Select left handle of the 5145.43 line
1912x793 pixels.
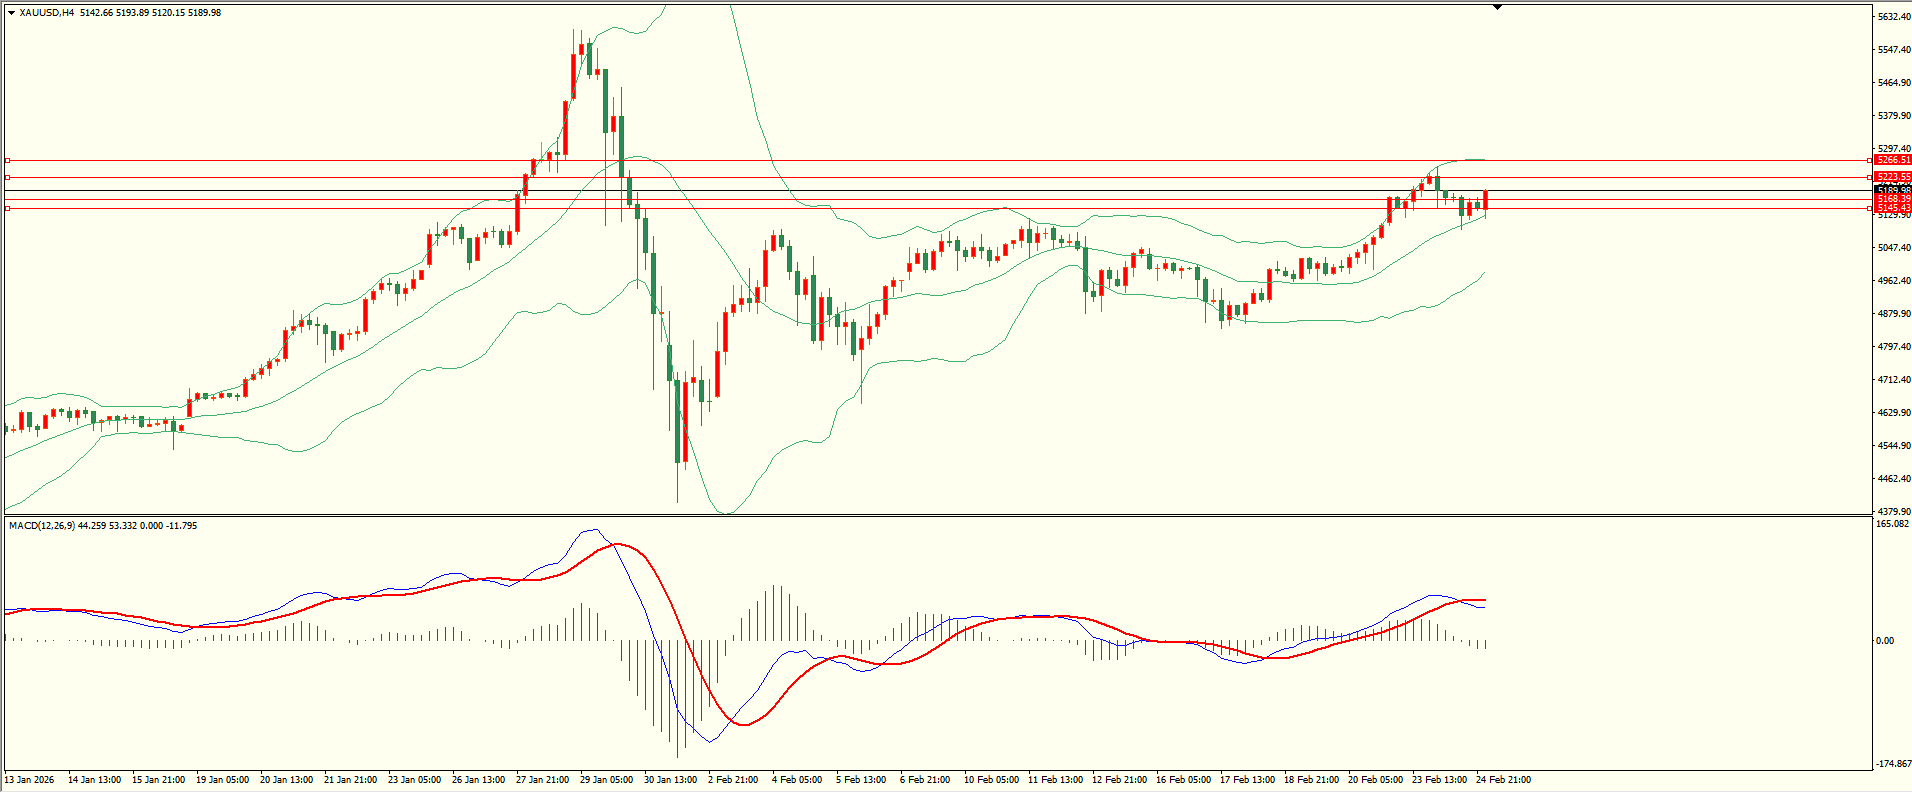point(7,208)
